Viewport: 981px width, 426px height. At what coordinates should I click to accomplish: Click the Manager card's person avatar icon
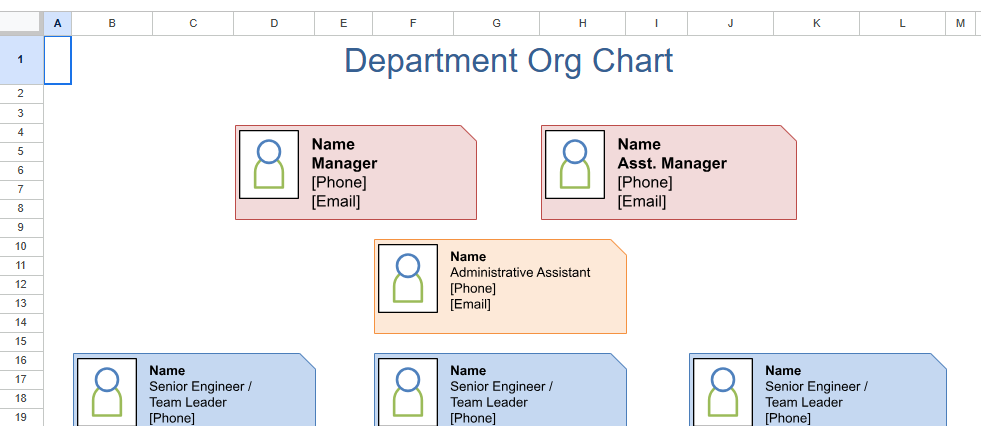pos(268,165)
